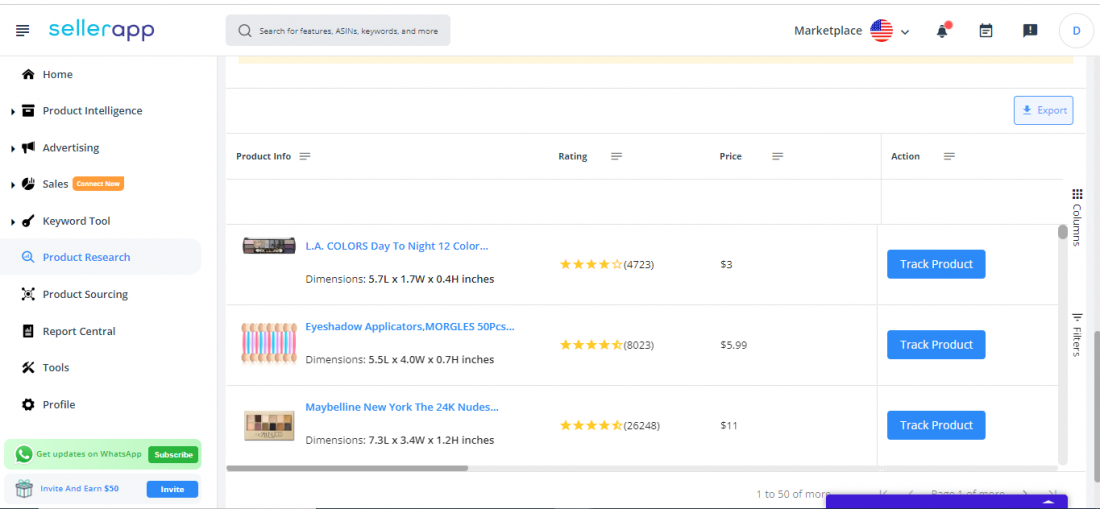The width and height of the screenshot is (1100, 509).
Task: Expand the Keyword Tool arrow
Action: [13, 222]
